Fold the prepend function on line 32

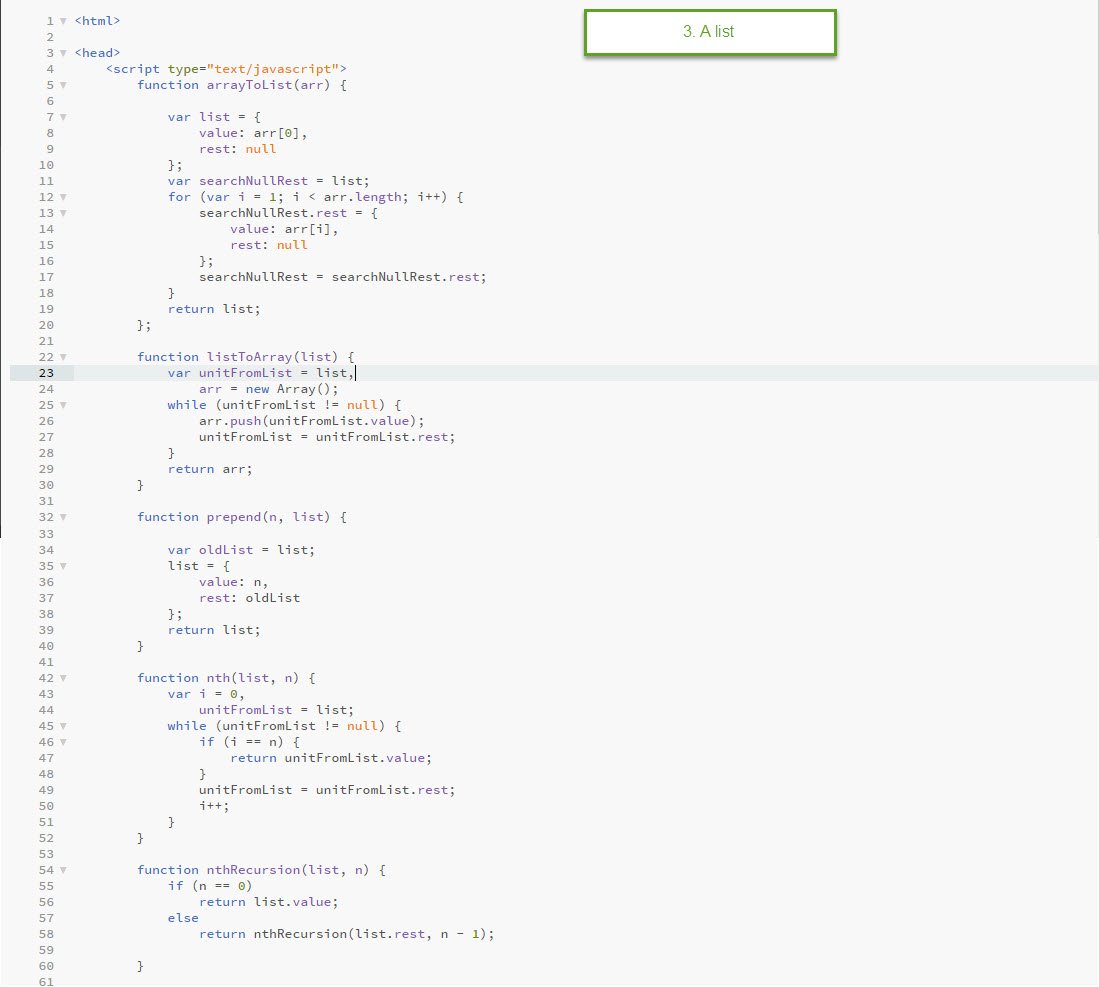click(x=63, y=517)
